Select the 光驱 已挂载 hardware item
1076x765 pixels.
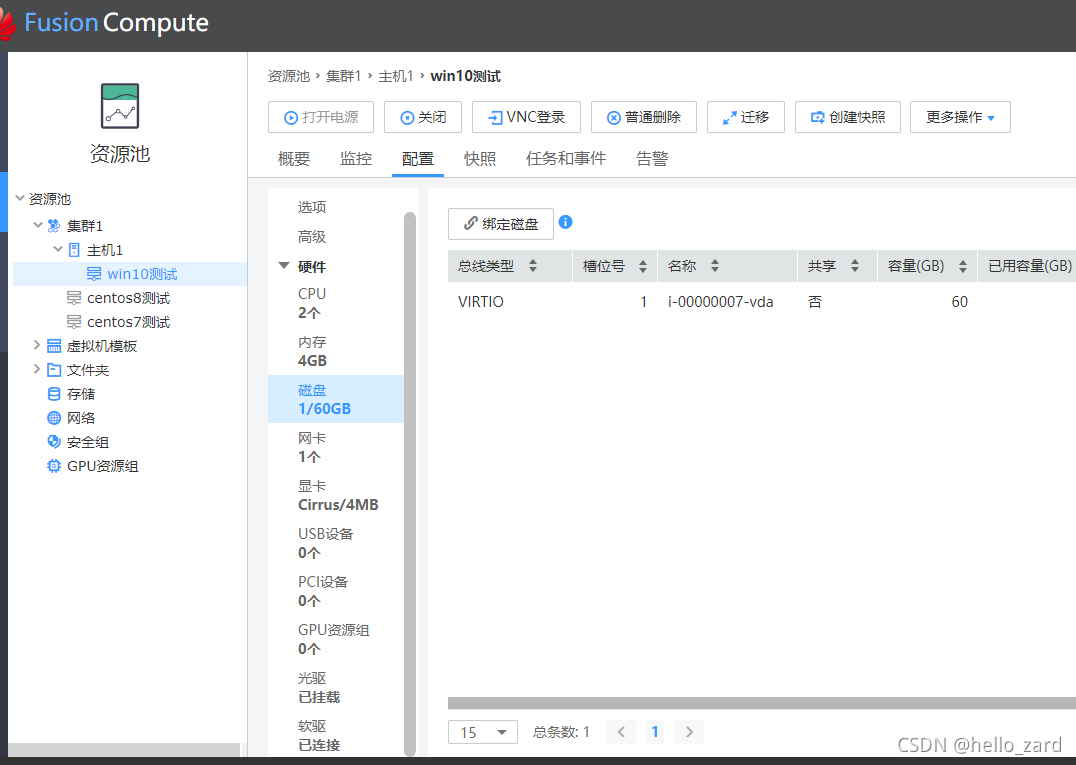[x=336, y=687]
